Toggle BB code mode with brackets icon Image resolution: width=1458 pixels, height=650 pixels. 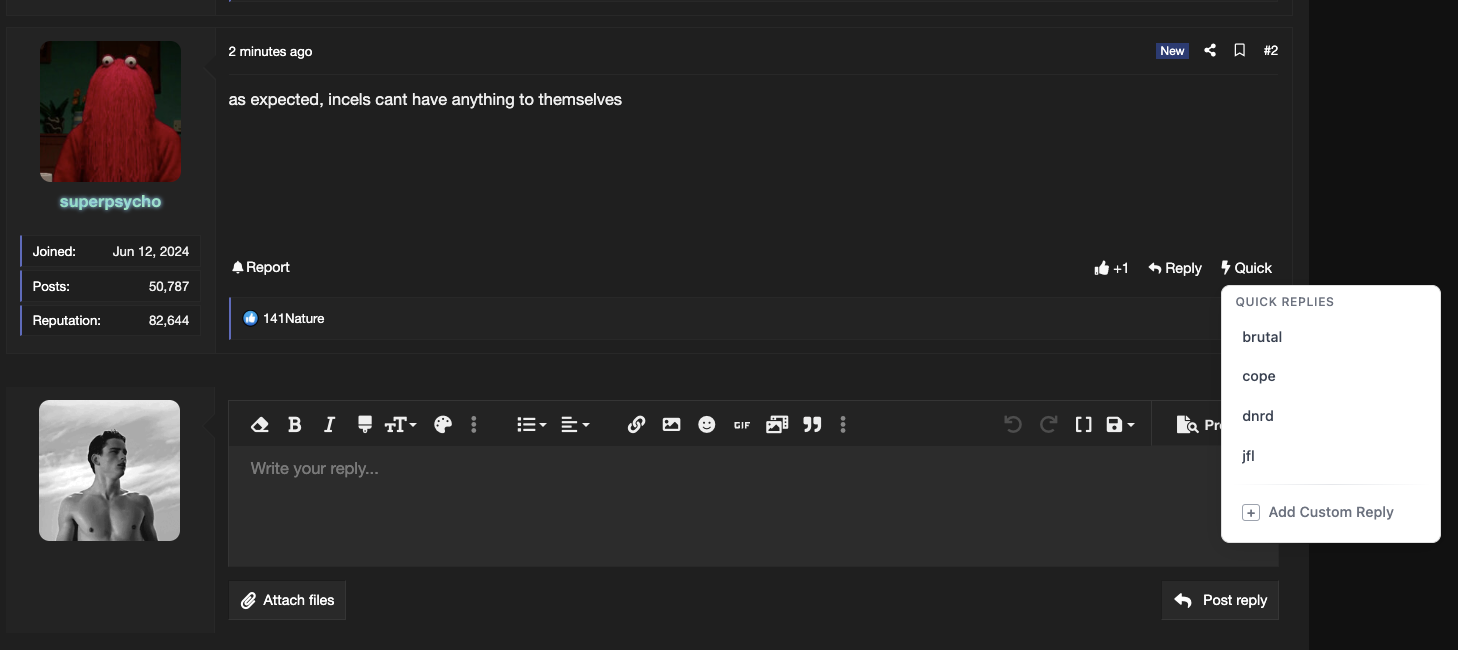pos(1083,425)
